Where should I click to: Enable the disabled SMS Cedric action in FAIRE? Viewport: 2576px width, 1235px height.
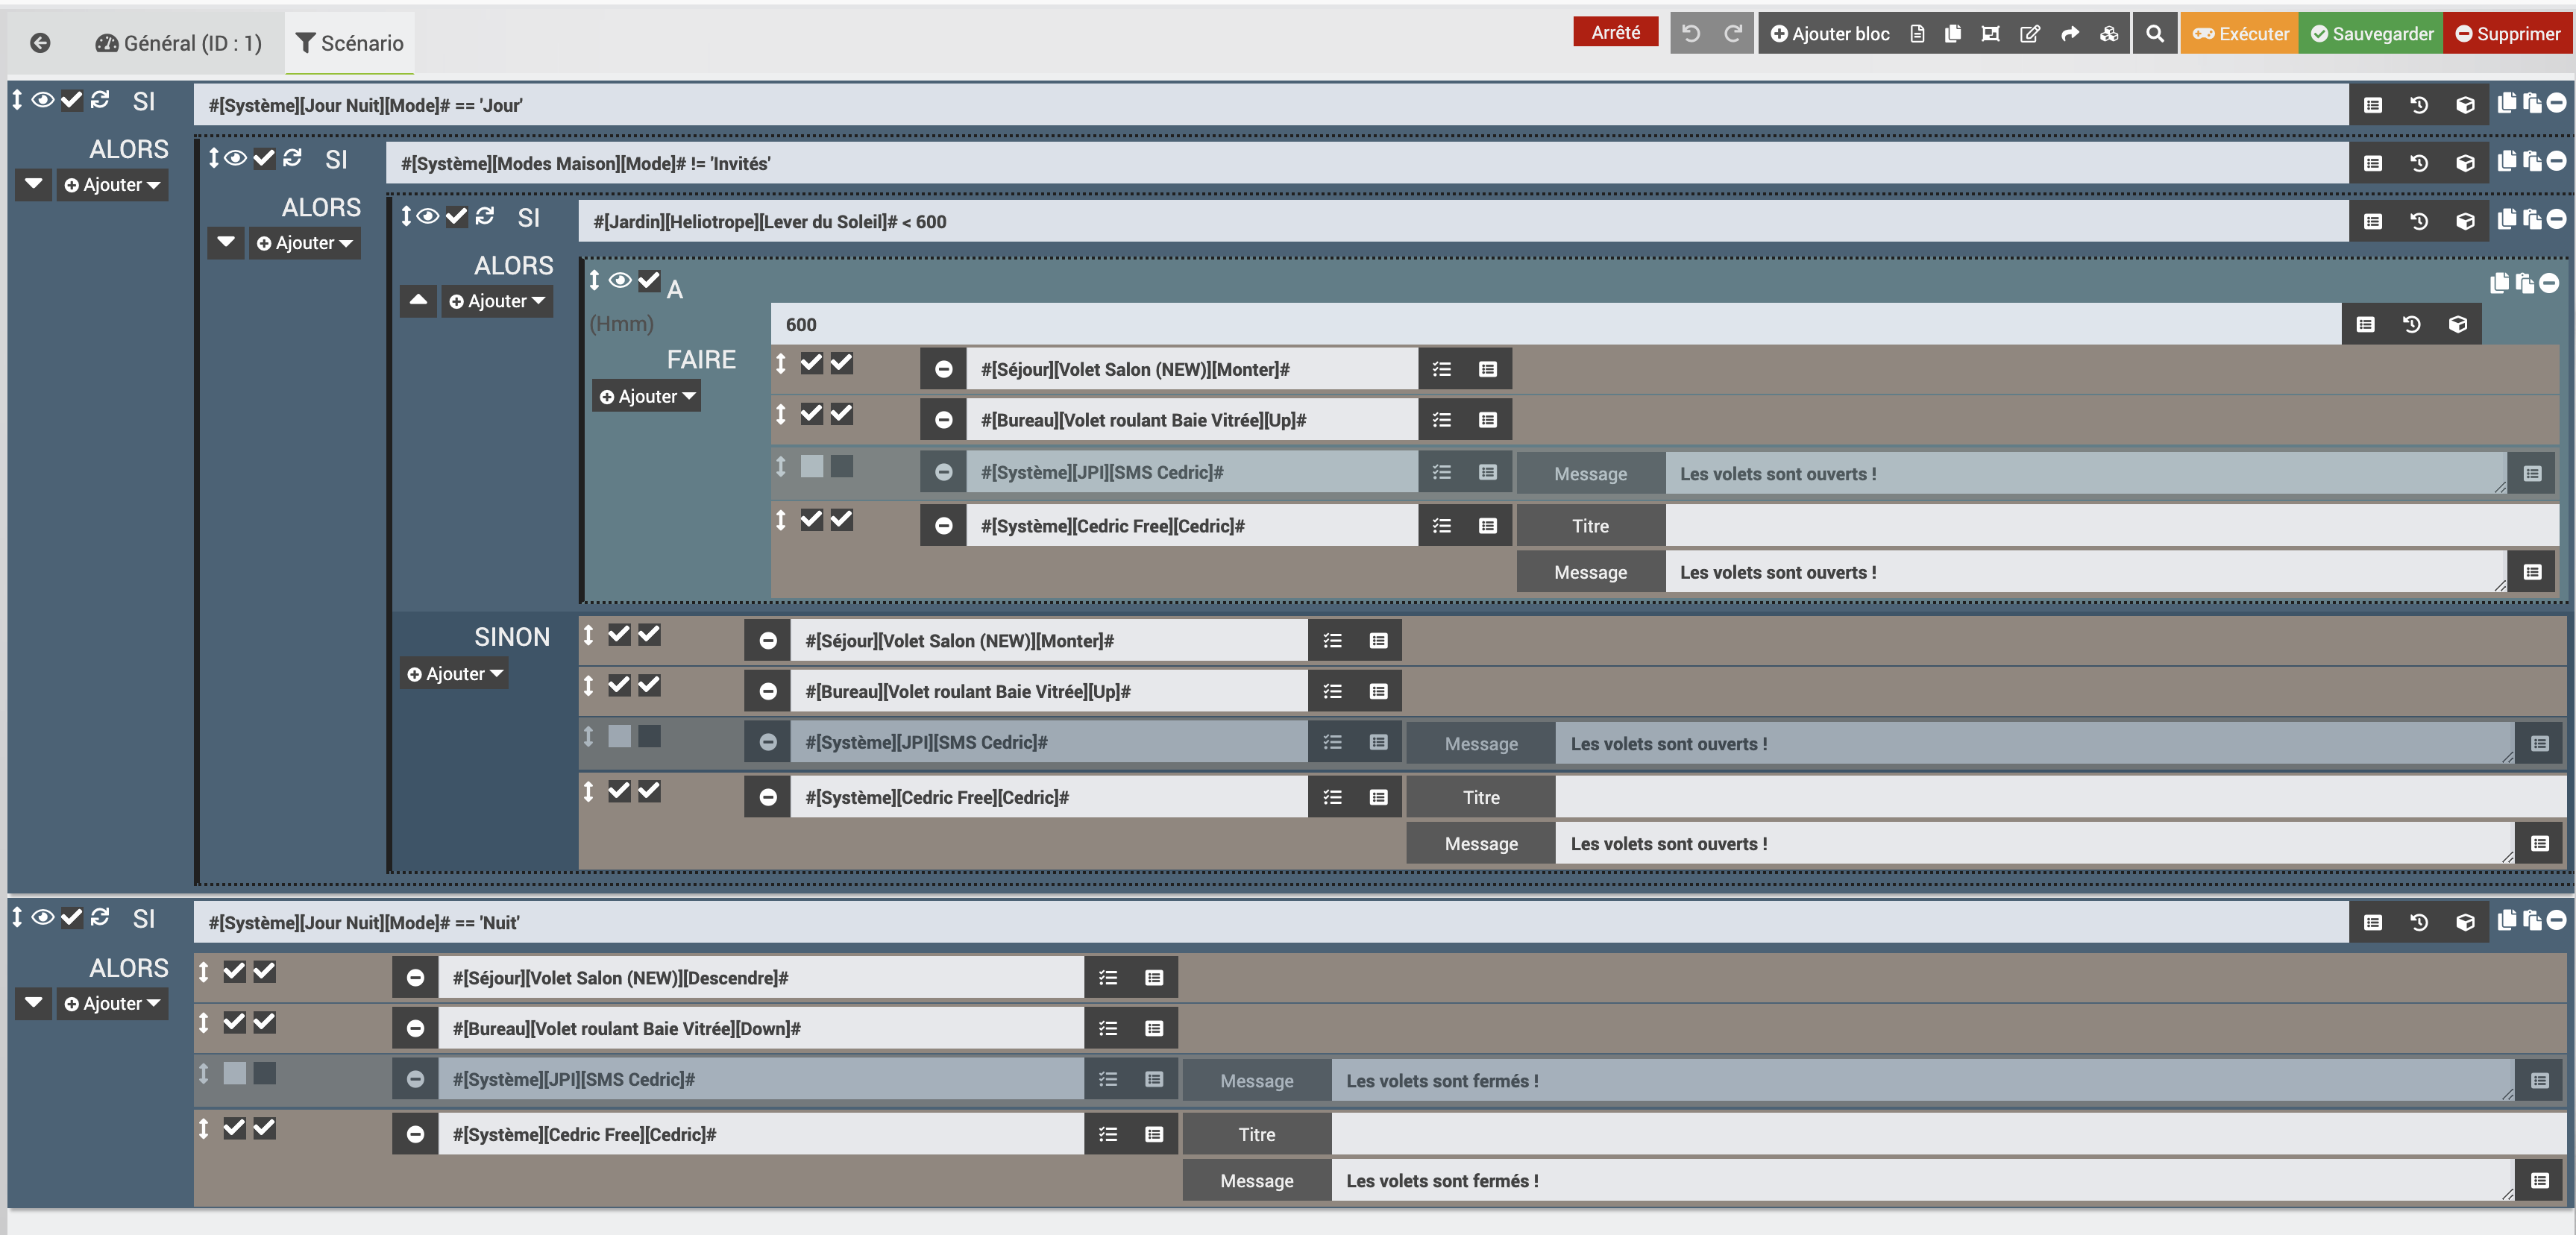(x=811, y=466)
